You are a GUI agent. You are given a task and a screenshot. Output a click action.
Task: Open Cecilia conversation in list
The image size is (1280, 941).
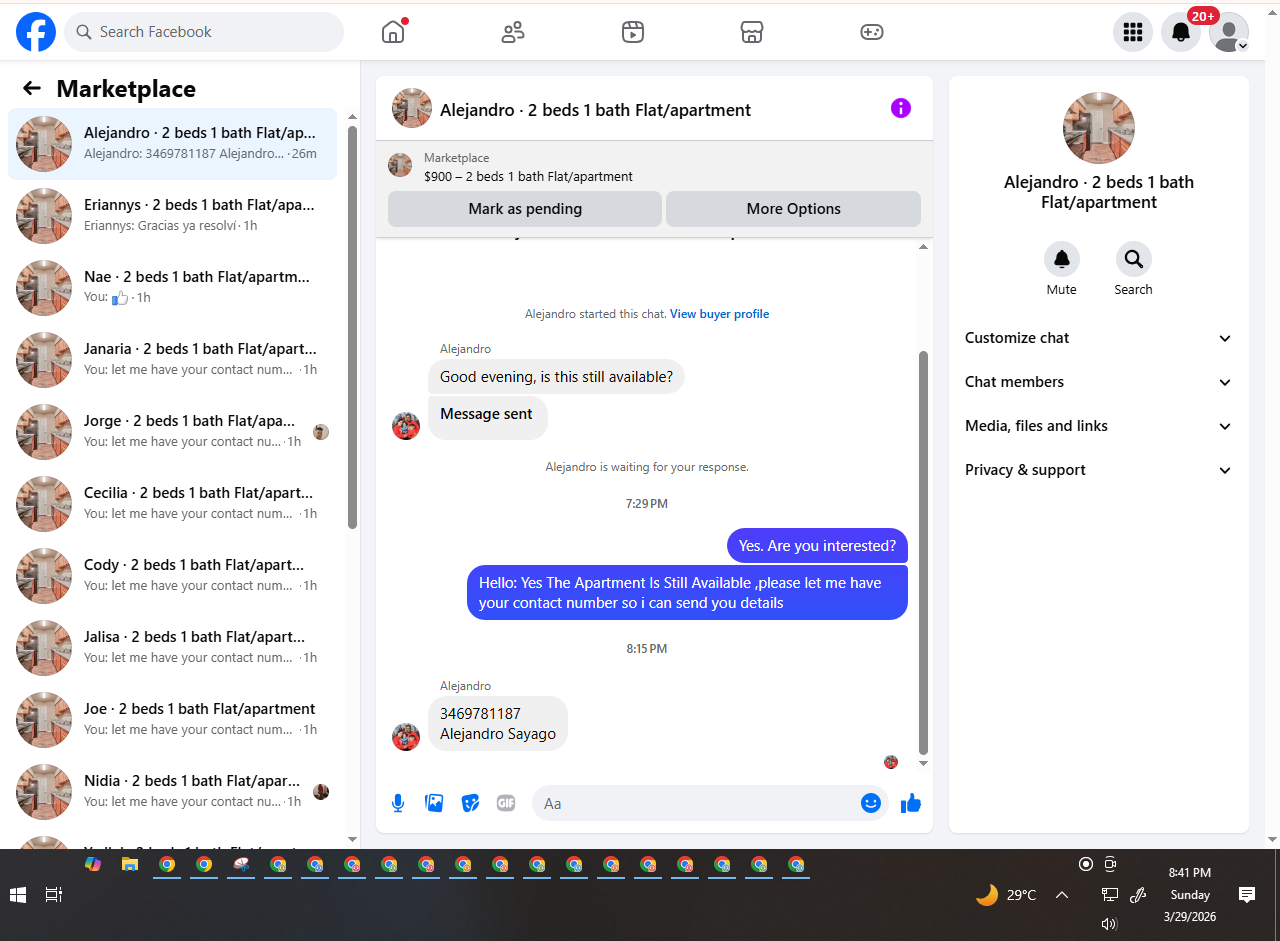pyautogui.click(x=173, y=504)
